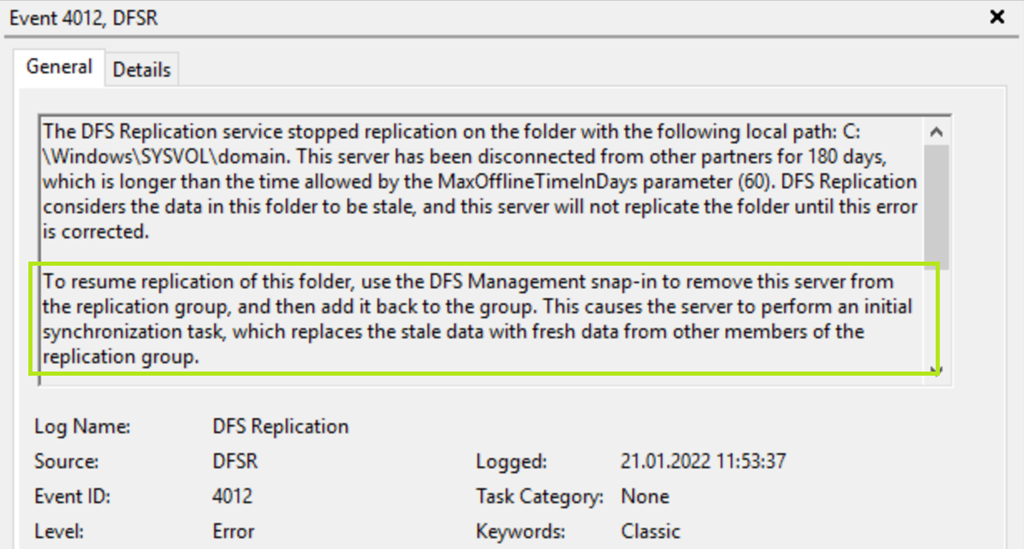Select the General tab
The width and height of the screenshot is (1024, 549).
(59, 68)
